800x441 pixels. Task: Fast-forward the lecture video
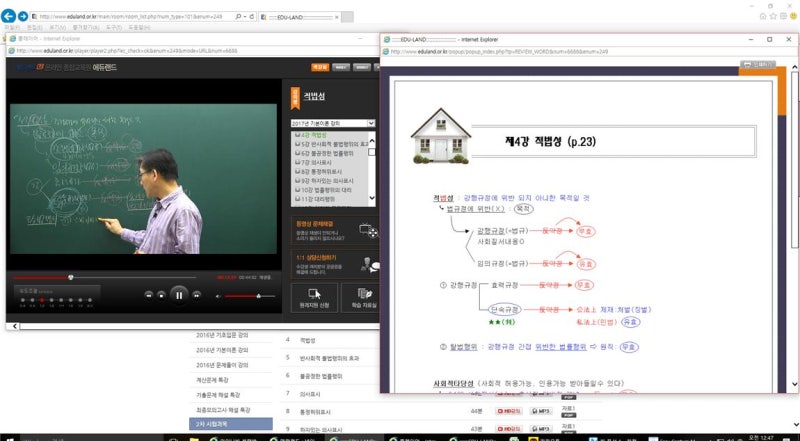(196, 295)
